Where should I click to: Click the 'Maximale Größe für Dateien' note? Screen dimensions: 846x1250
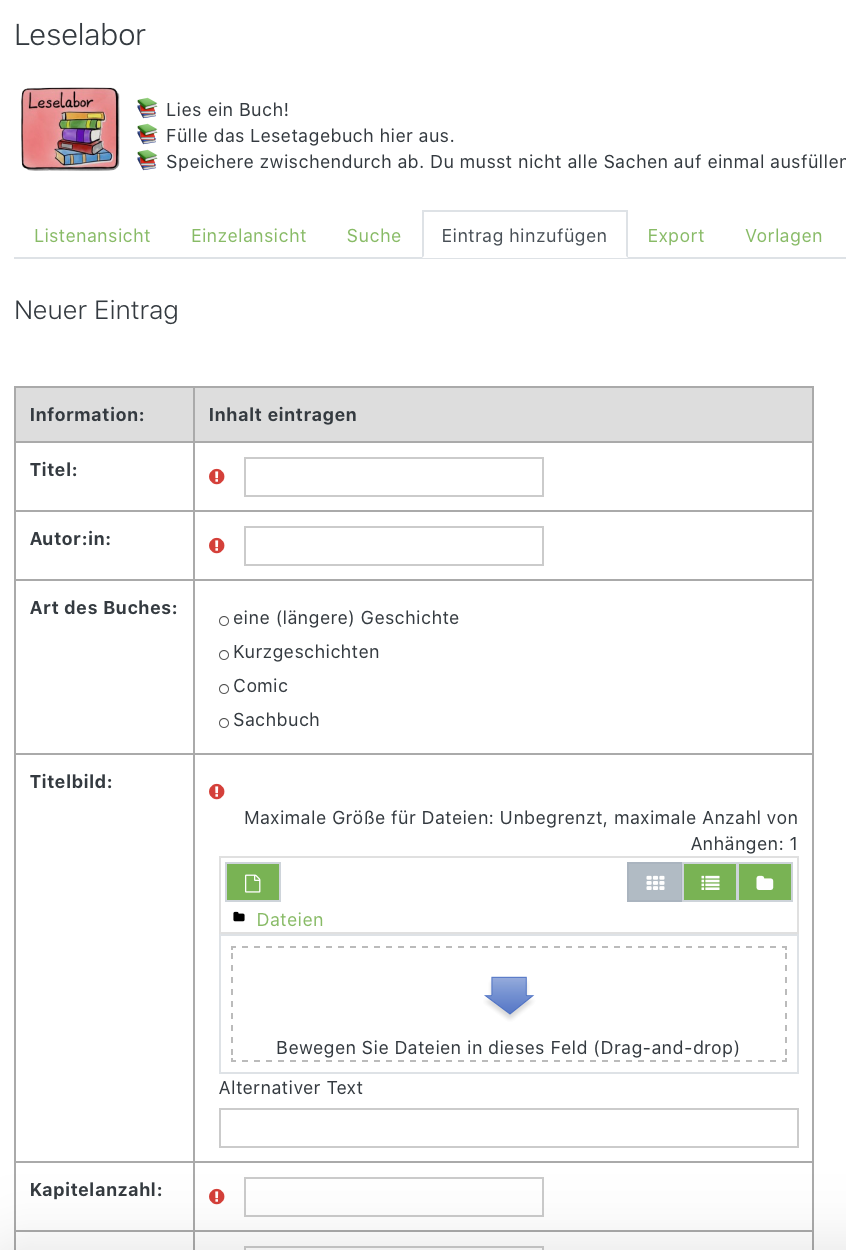(521, 831)
